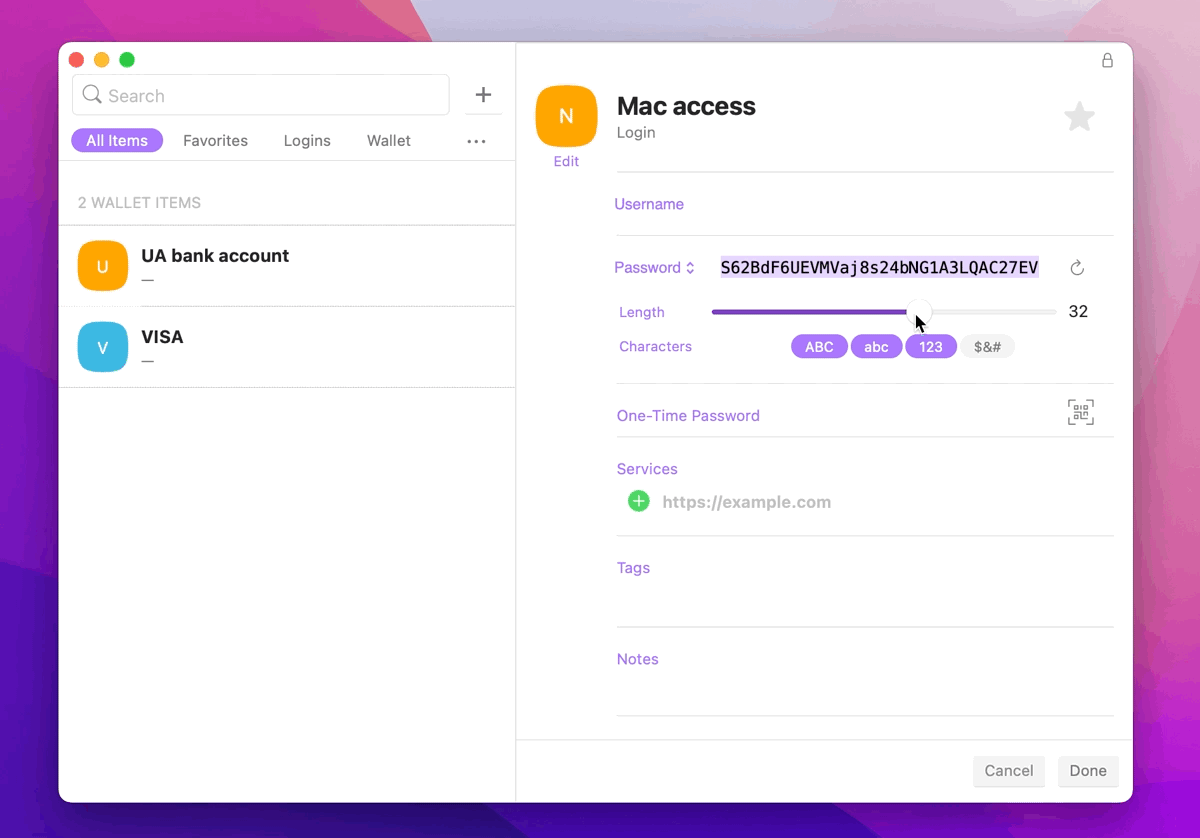
Task: Switch to the Favorites tab
Action: click(x=215, y=140)
